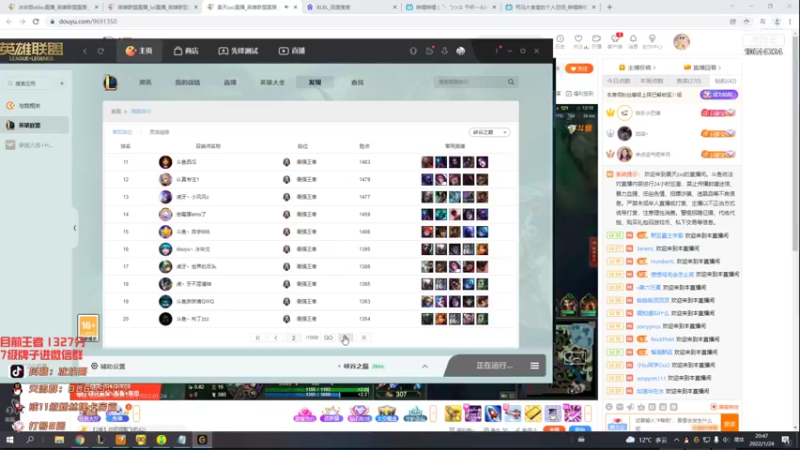The image size is (800, 450).
Task: Open Chrome from the Windows taskbar
Action: (x=80, y=440)
